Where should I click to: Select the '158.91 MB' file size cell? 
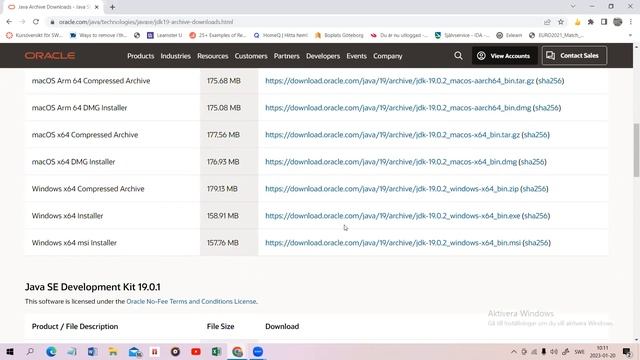coord(223,216)
